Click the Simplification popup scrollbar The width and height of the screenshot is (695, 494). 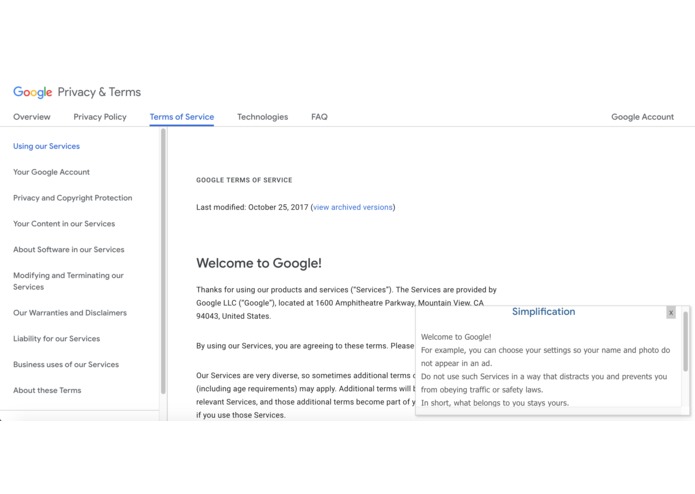[x=685, y=341]
